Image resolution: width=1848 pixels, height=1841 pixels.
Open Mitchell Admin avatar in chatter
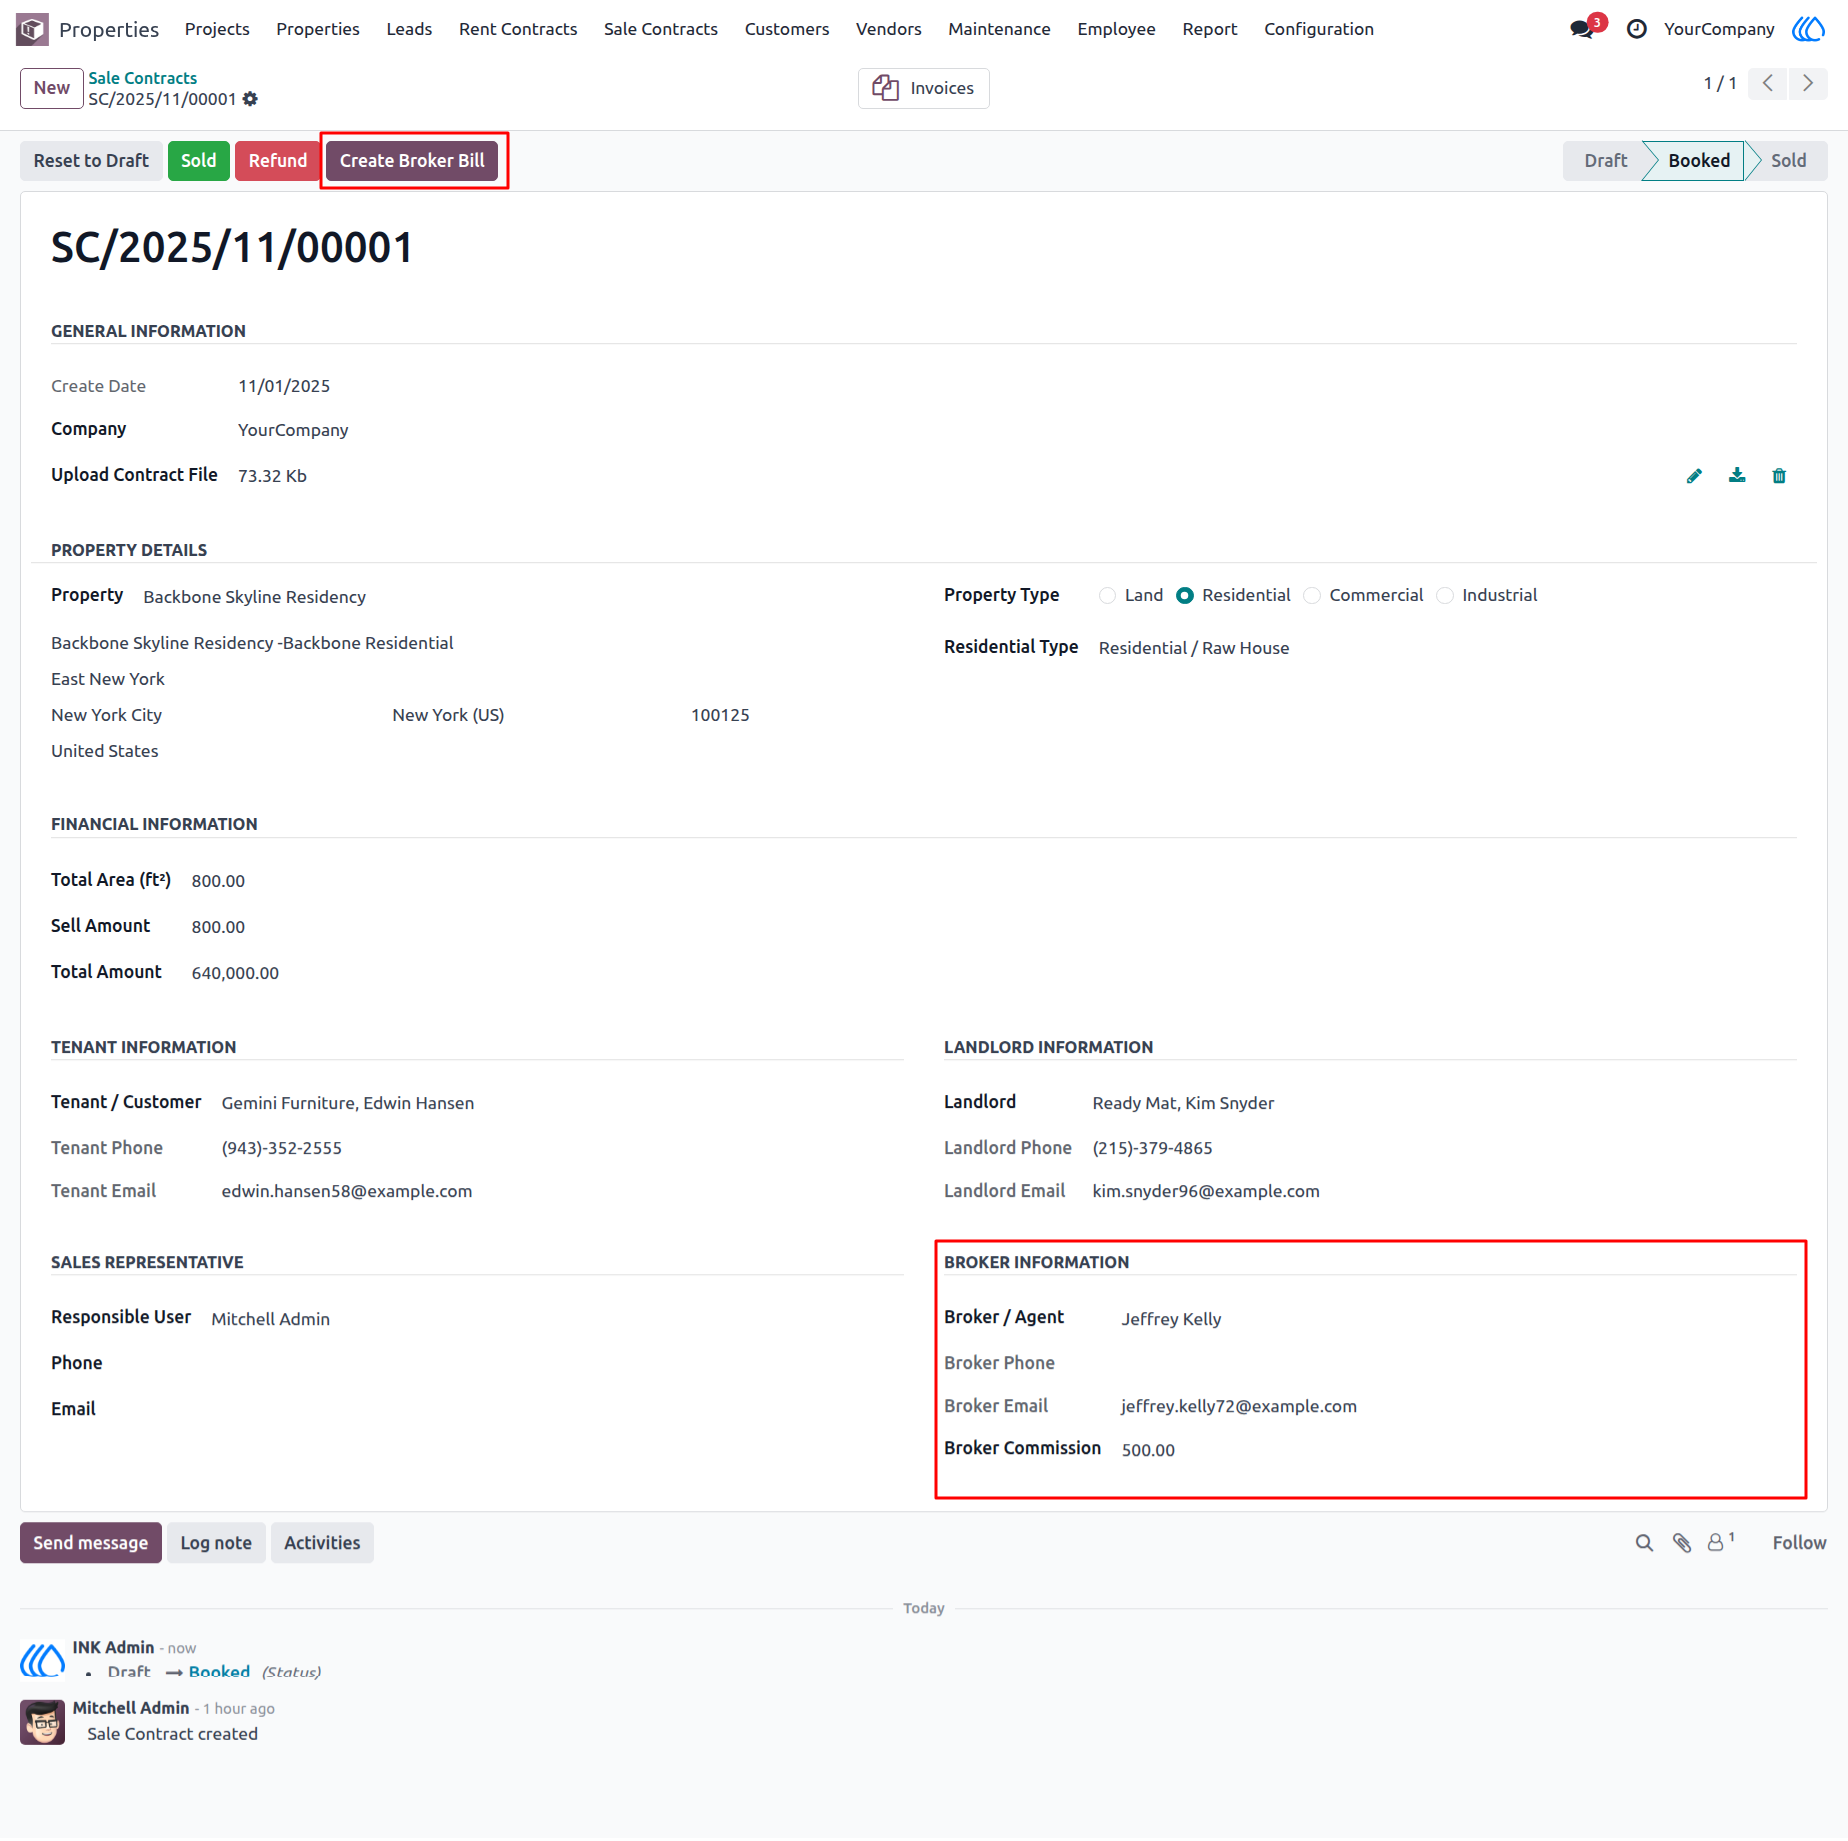click(43, 1722)
